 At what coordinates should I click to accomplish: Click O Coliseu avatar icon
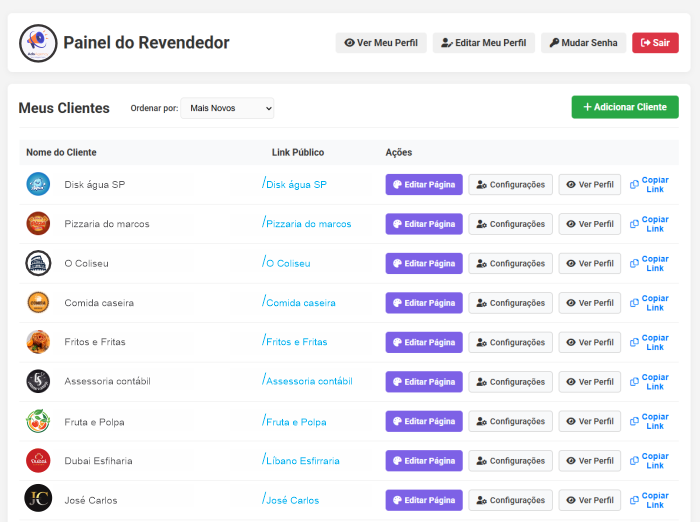point(38,263)
